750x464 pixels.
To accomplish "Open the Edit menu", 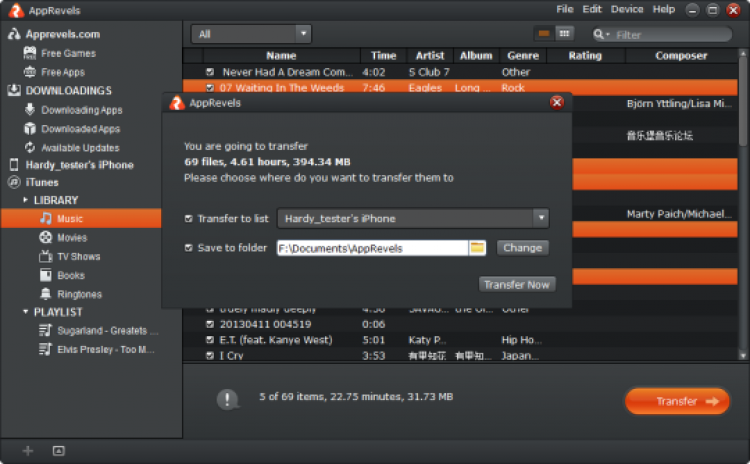I will 592,9.
